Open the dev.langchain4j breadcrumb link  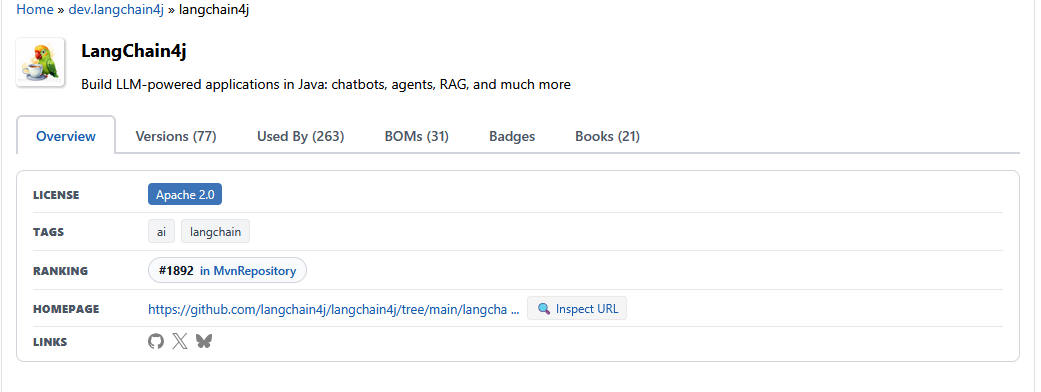pos(116,9)
